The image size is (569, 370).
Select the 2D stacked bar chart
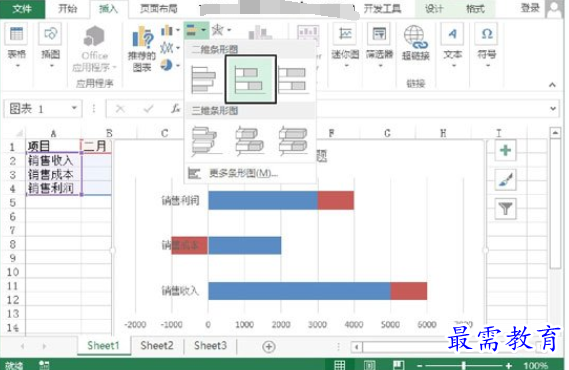click(x=250, y=79)
